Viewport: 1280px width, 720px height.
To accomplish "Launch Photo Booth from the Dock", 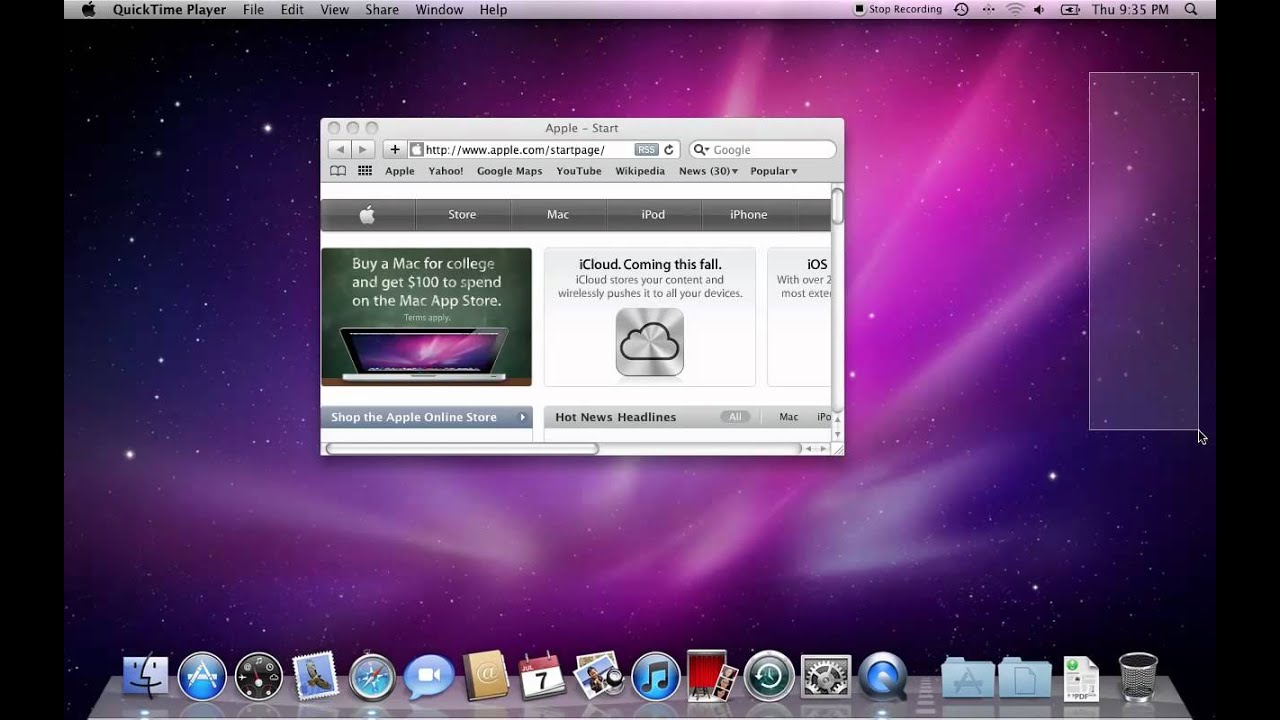I will pyautogui.click(x=712, y=677).
